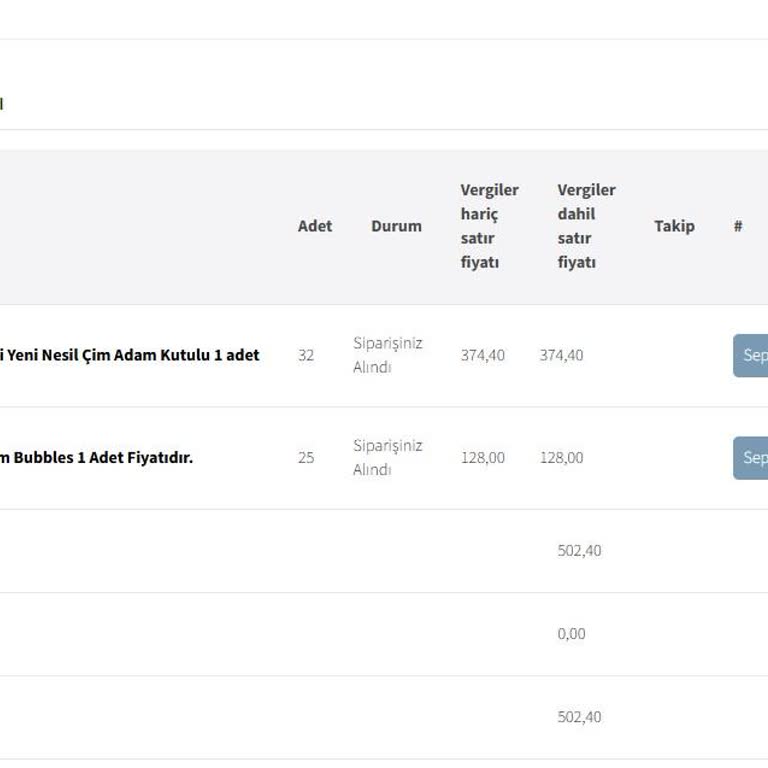
Task: Click the final 502,40 total
Action: (579, 717)
